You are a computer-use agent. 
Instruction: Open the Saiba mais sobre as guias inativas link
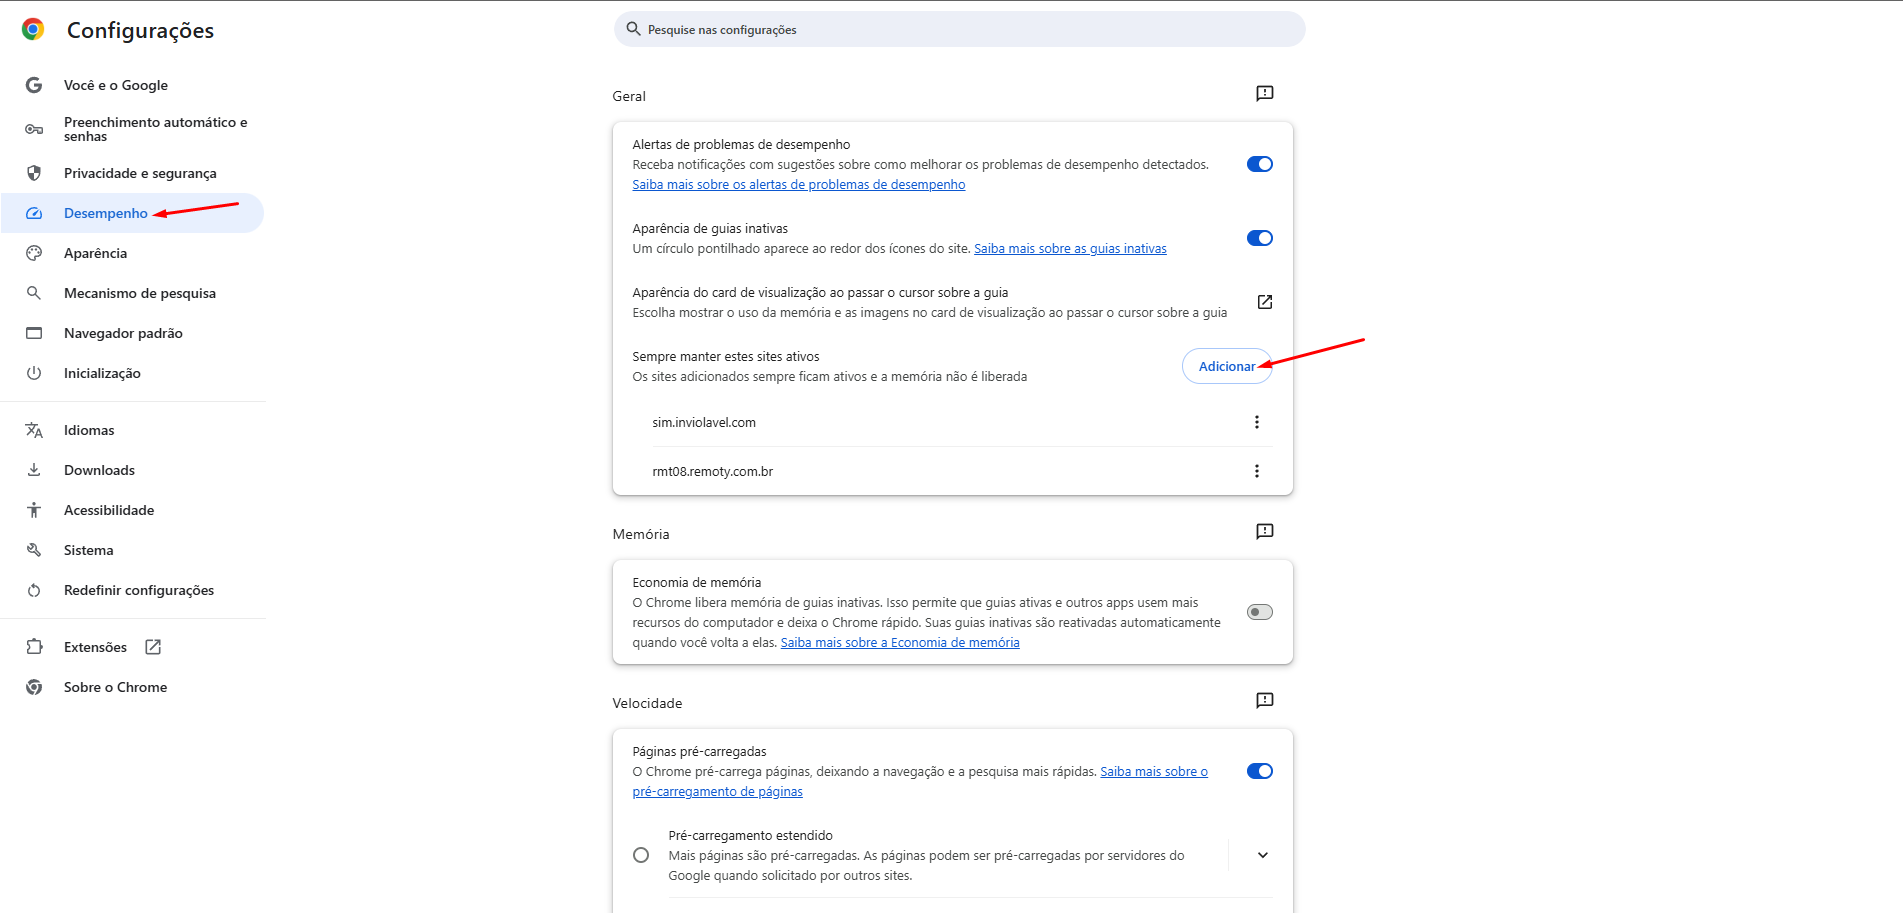(1070, 249)
